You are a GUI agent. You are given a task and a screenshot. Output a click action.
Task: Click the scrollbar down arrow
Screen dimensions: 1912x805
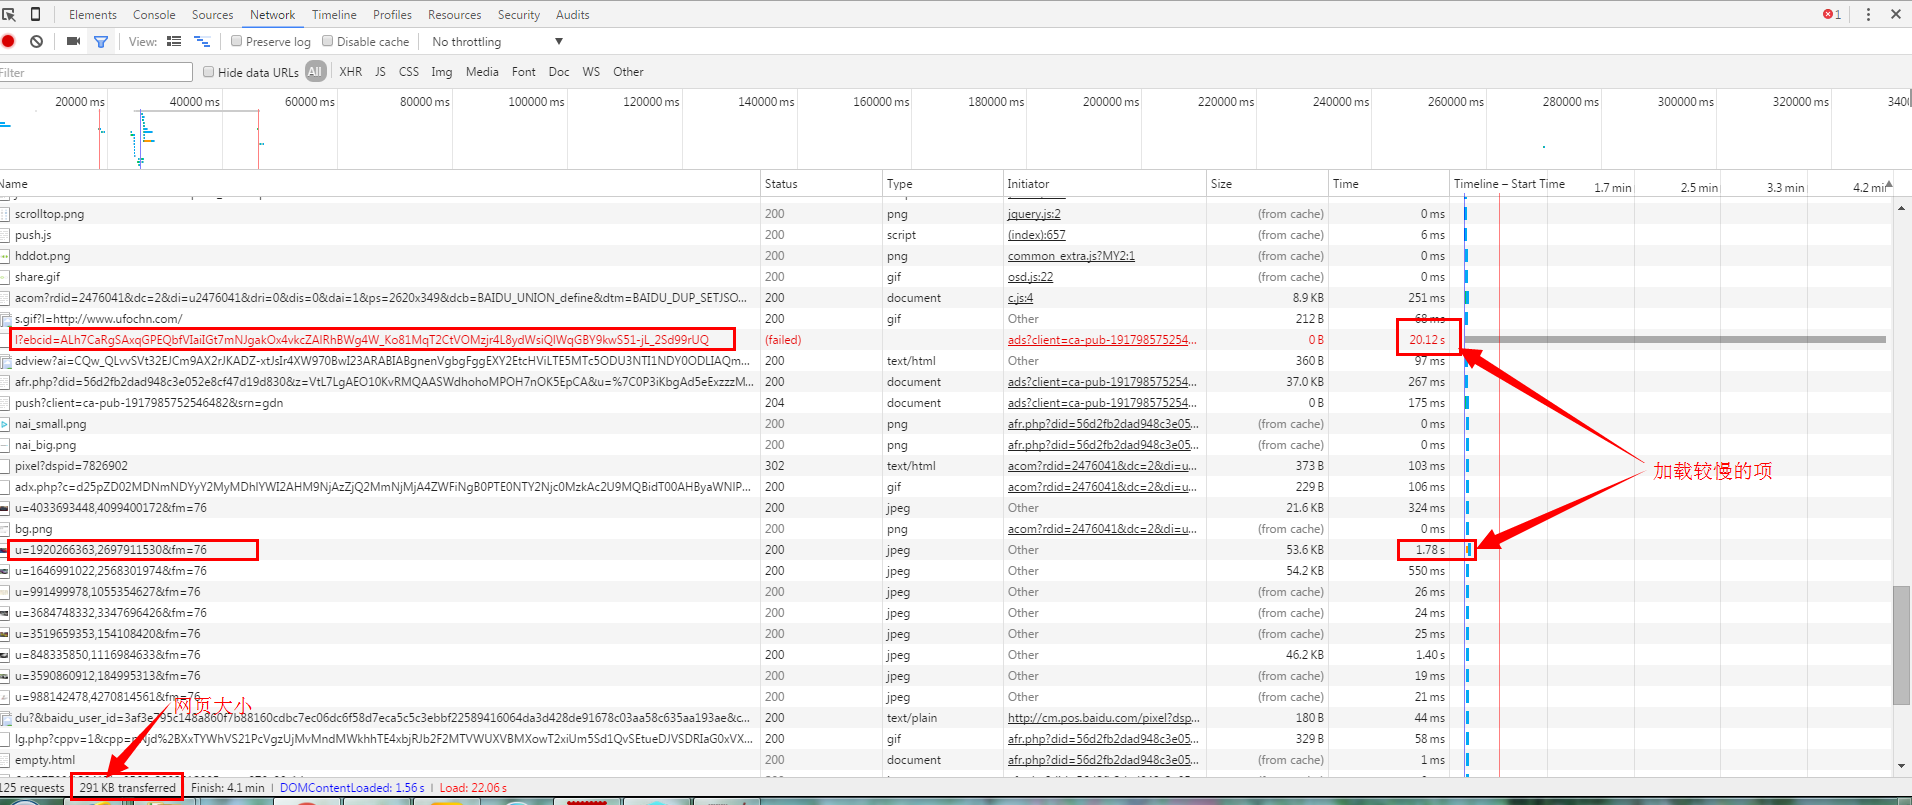pyautogui.click(x=1901, y=766)
